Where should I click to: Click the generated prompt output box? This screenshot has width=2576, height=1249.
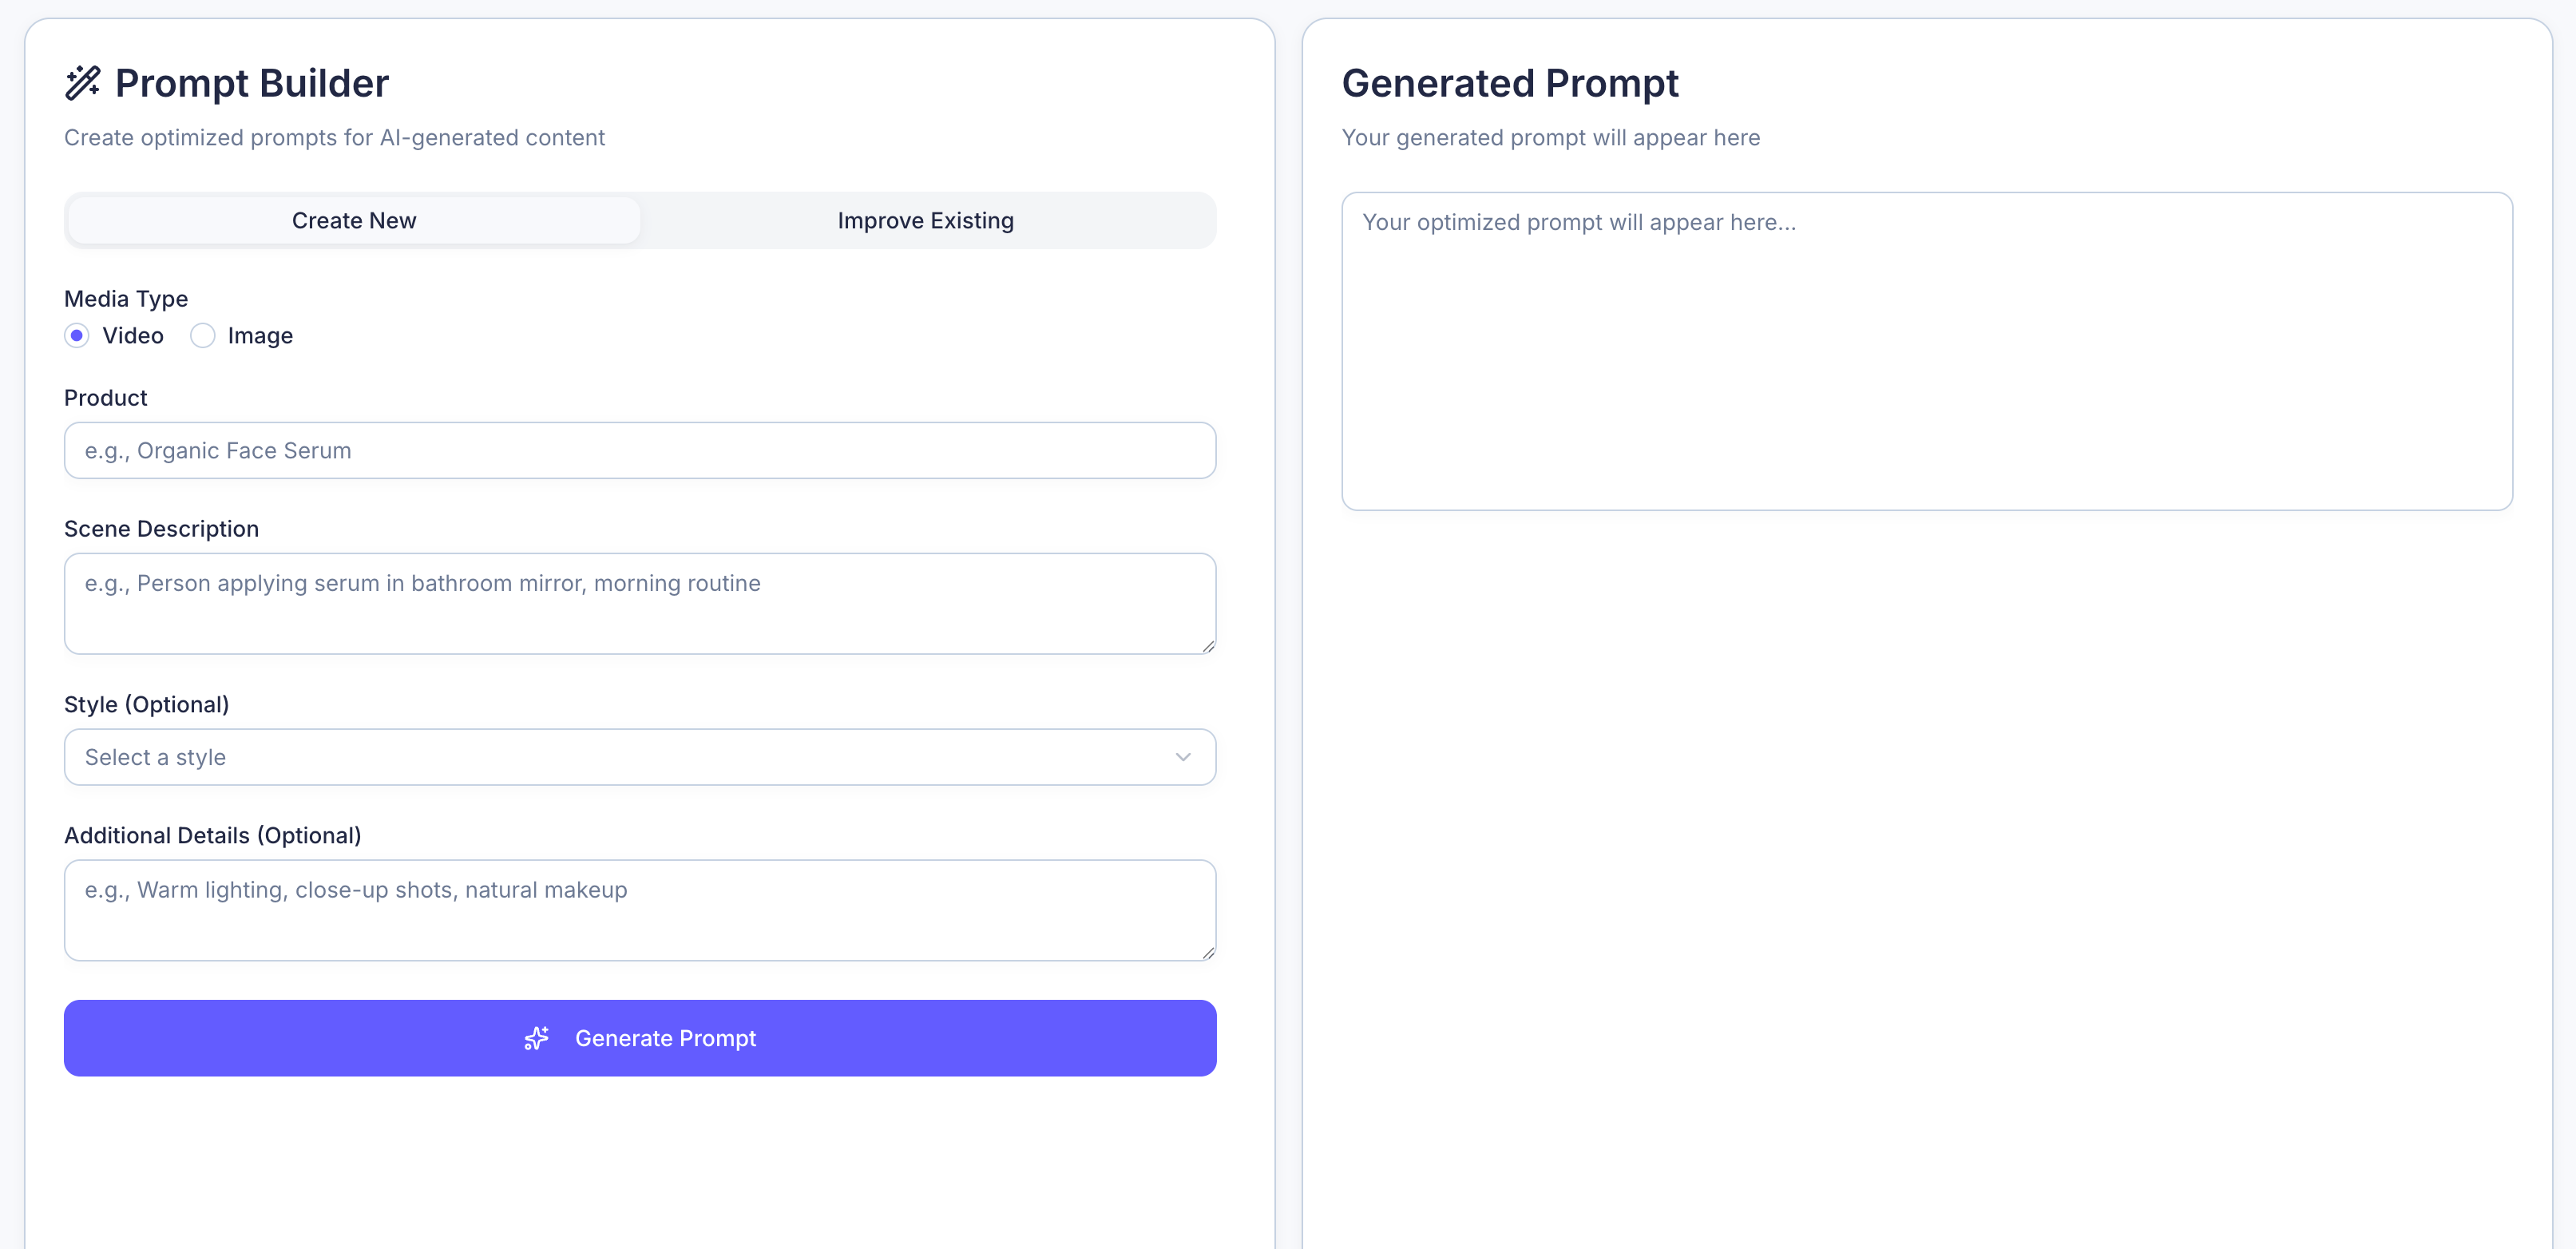[x=1926, y=350]
